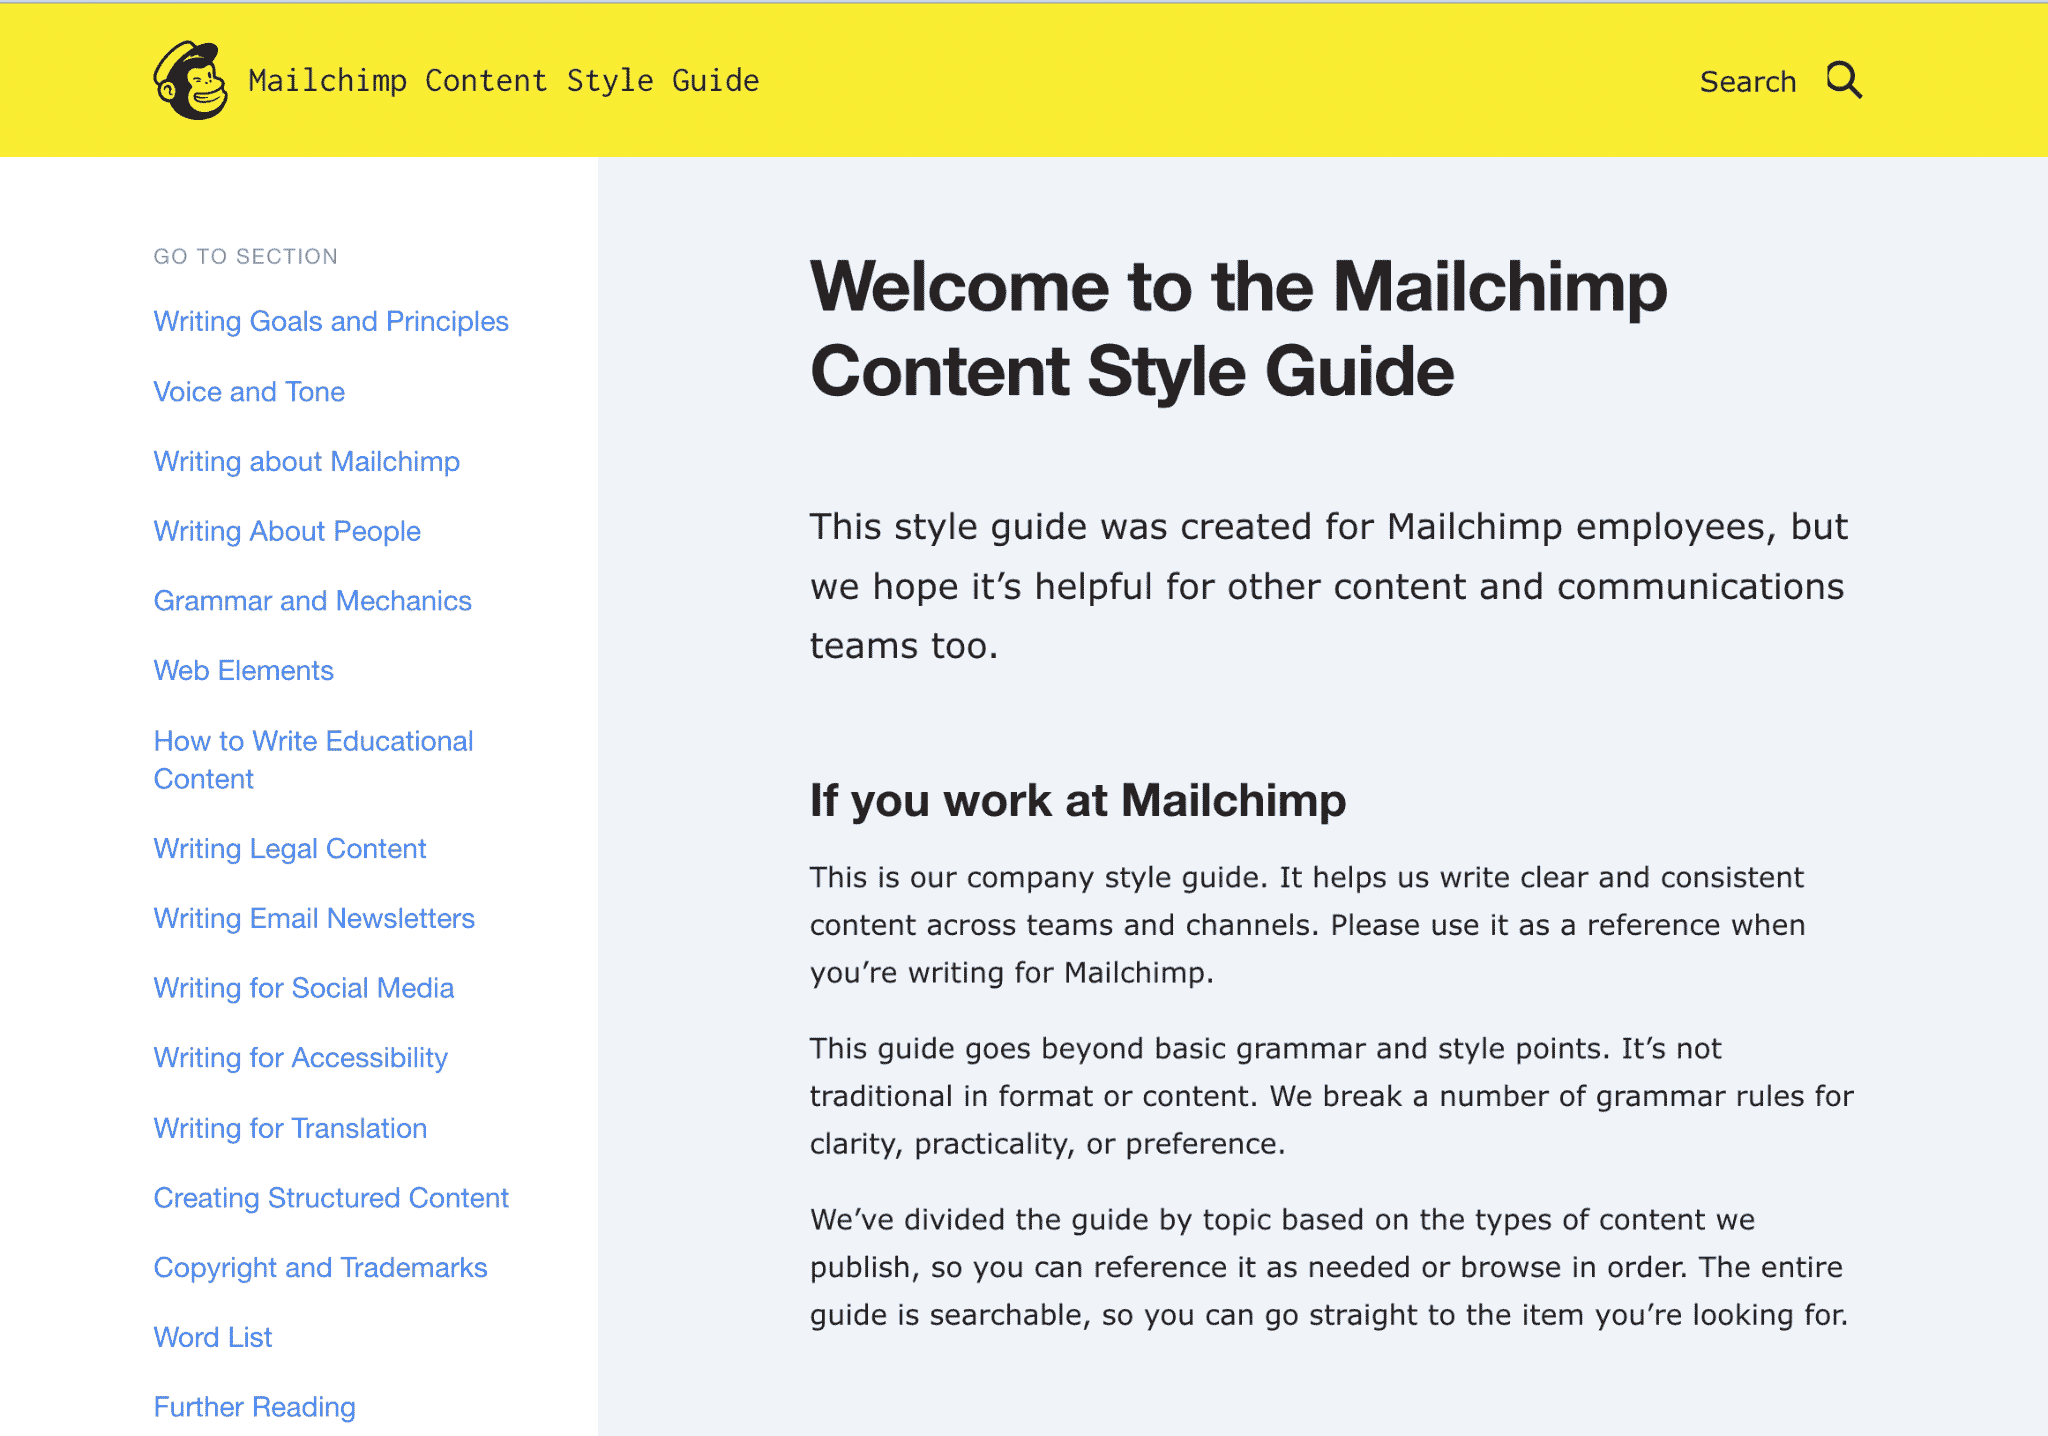
Task: Open Writing for Accessibility section
Action: click(x=301, y=1058)
